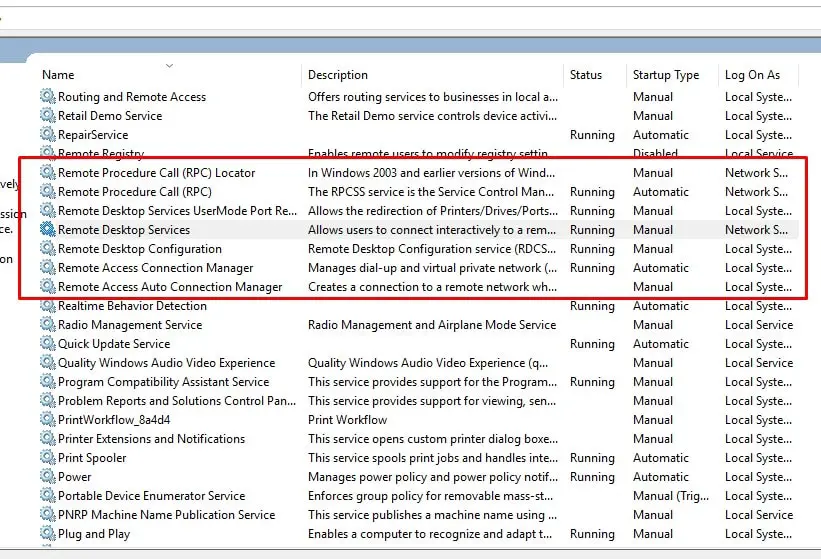The image size is (821, 559).
Task: Select Remote Desktop Services UserMode Port Redirector
Action: tap(177, 211)
